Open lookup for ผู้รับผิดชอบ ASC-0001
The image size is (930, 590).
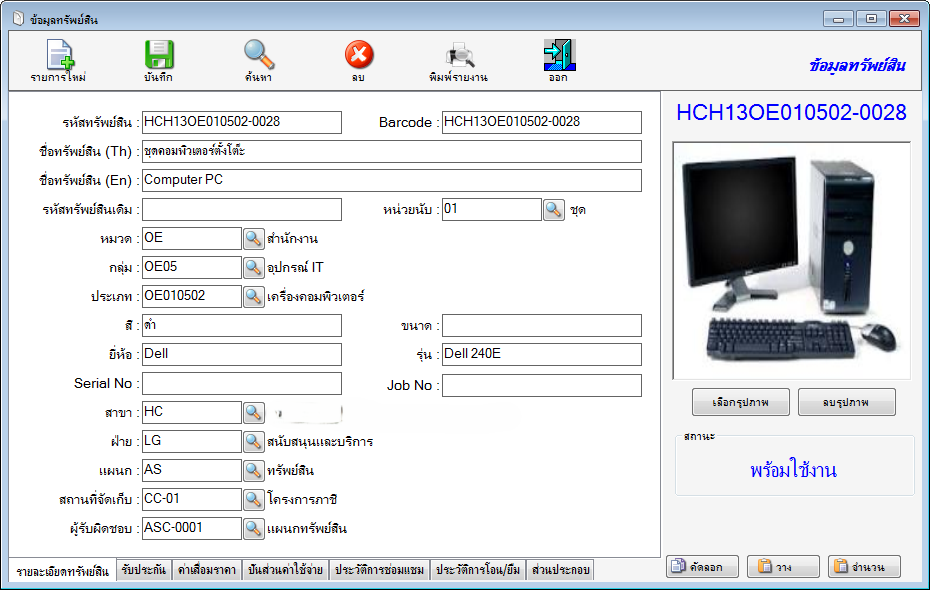point(253,528)
